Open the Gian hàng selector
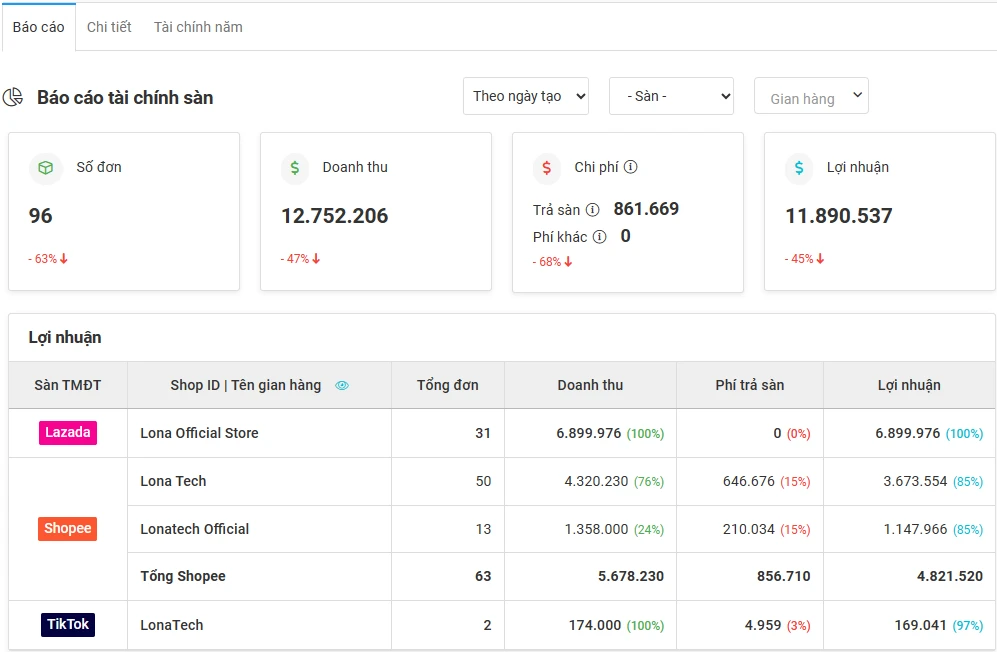This screenshot has height=652, width=997. pyautogui.click(x=810, y=96)
